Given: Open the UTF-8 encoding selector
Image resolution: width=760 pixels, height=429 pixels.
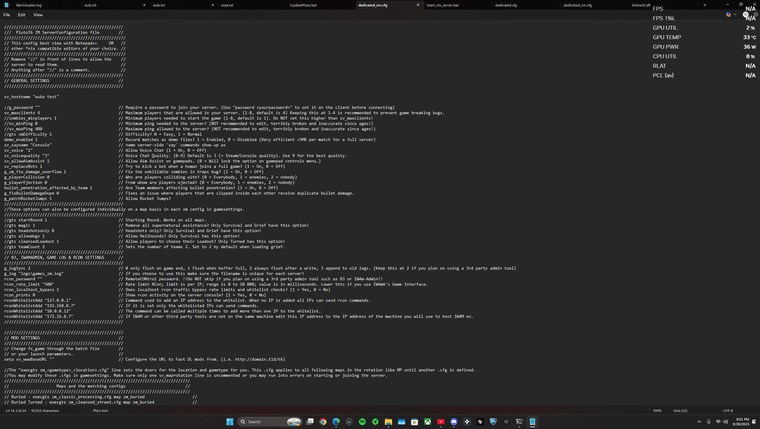Looking at the screenshot, I should (x=728, y=410).
